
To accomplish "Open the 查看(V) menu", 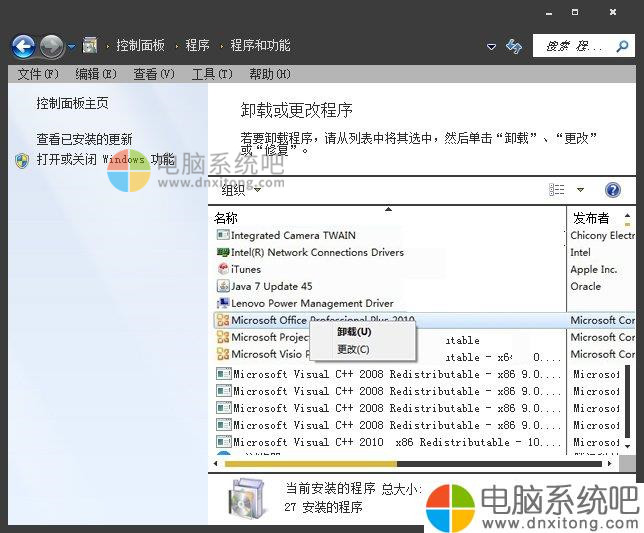I will pos(154,74).
